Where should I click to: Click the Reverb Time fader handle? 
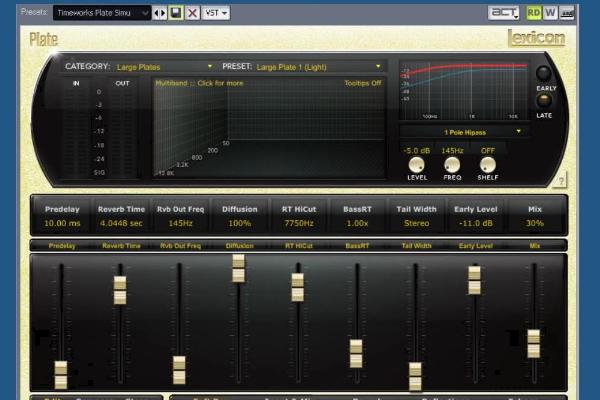tap(120, 290)
